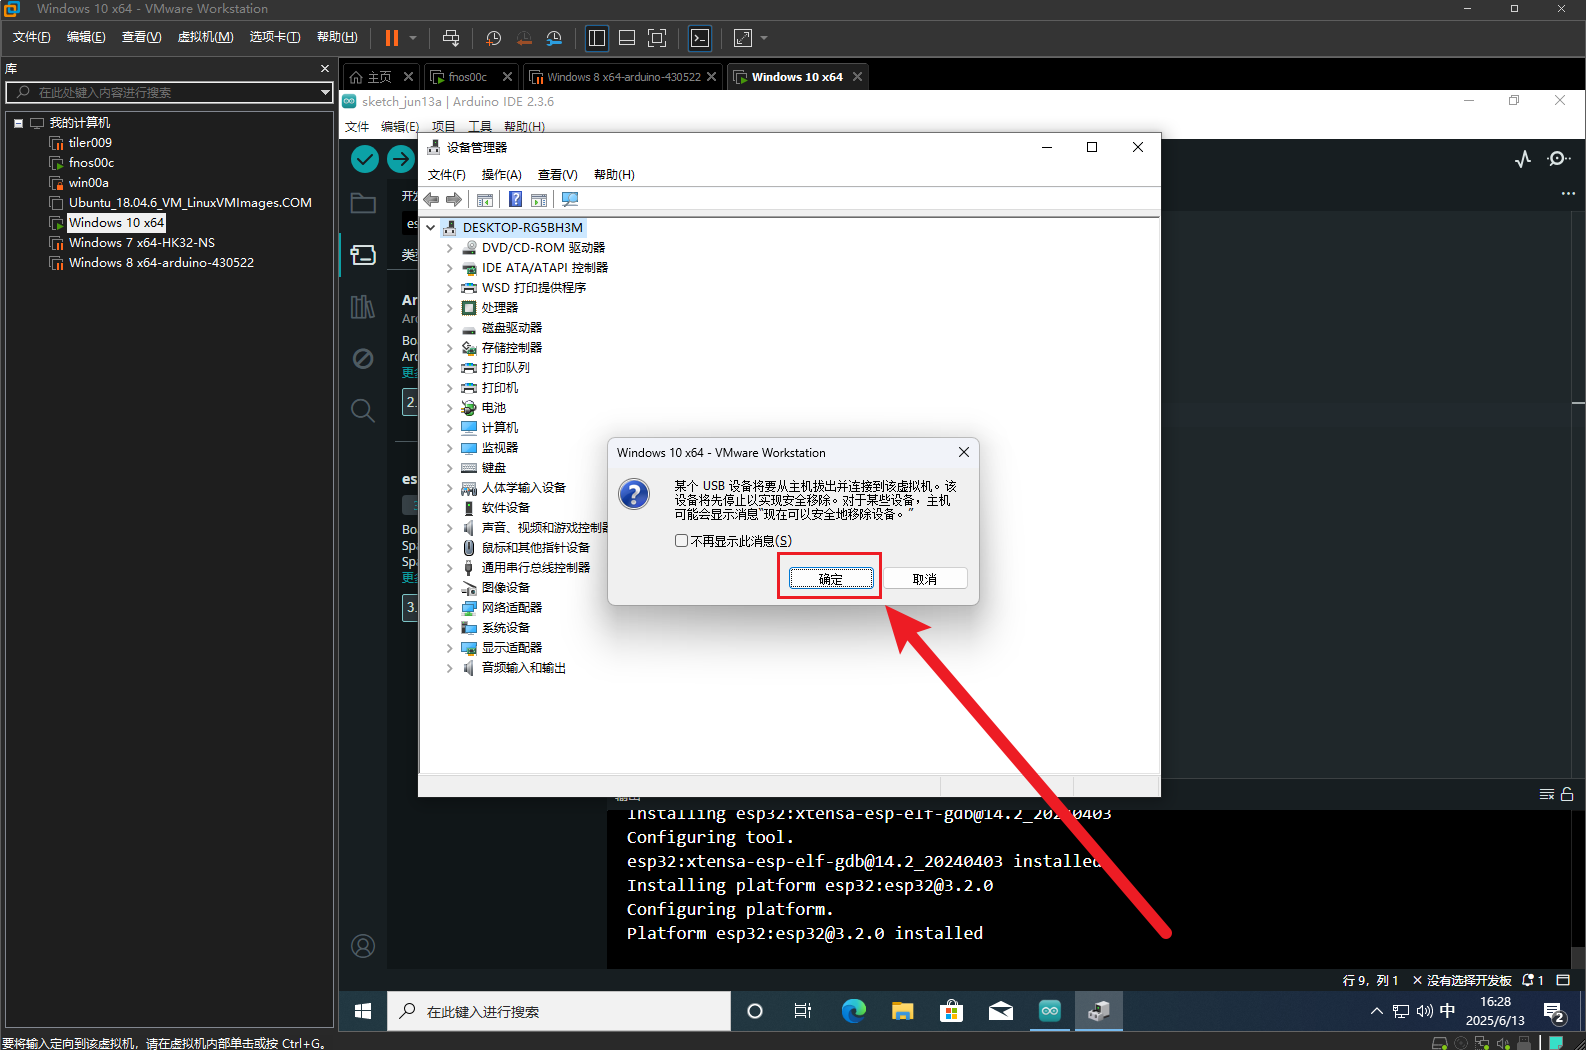Click the Device Manager help question-mark toolbar icon
This screenshot has width=1586, height=1050.
515,199
